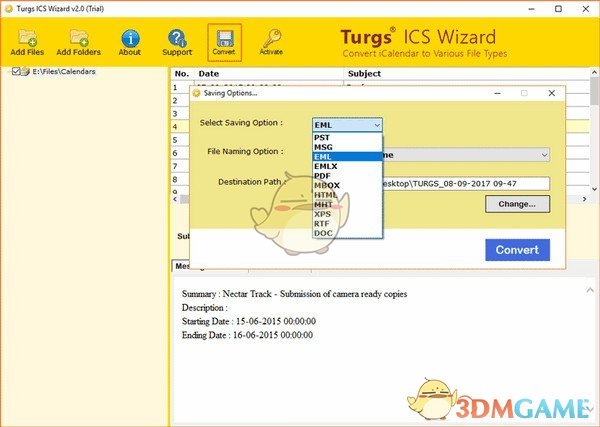Click the Change... button

pyautogui.click(x=517, y=204)
